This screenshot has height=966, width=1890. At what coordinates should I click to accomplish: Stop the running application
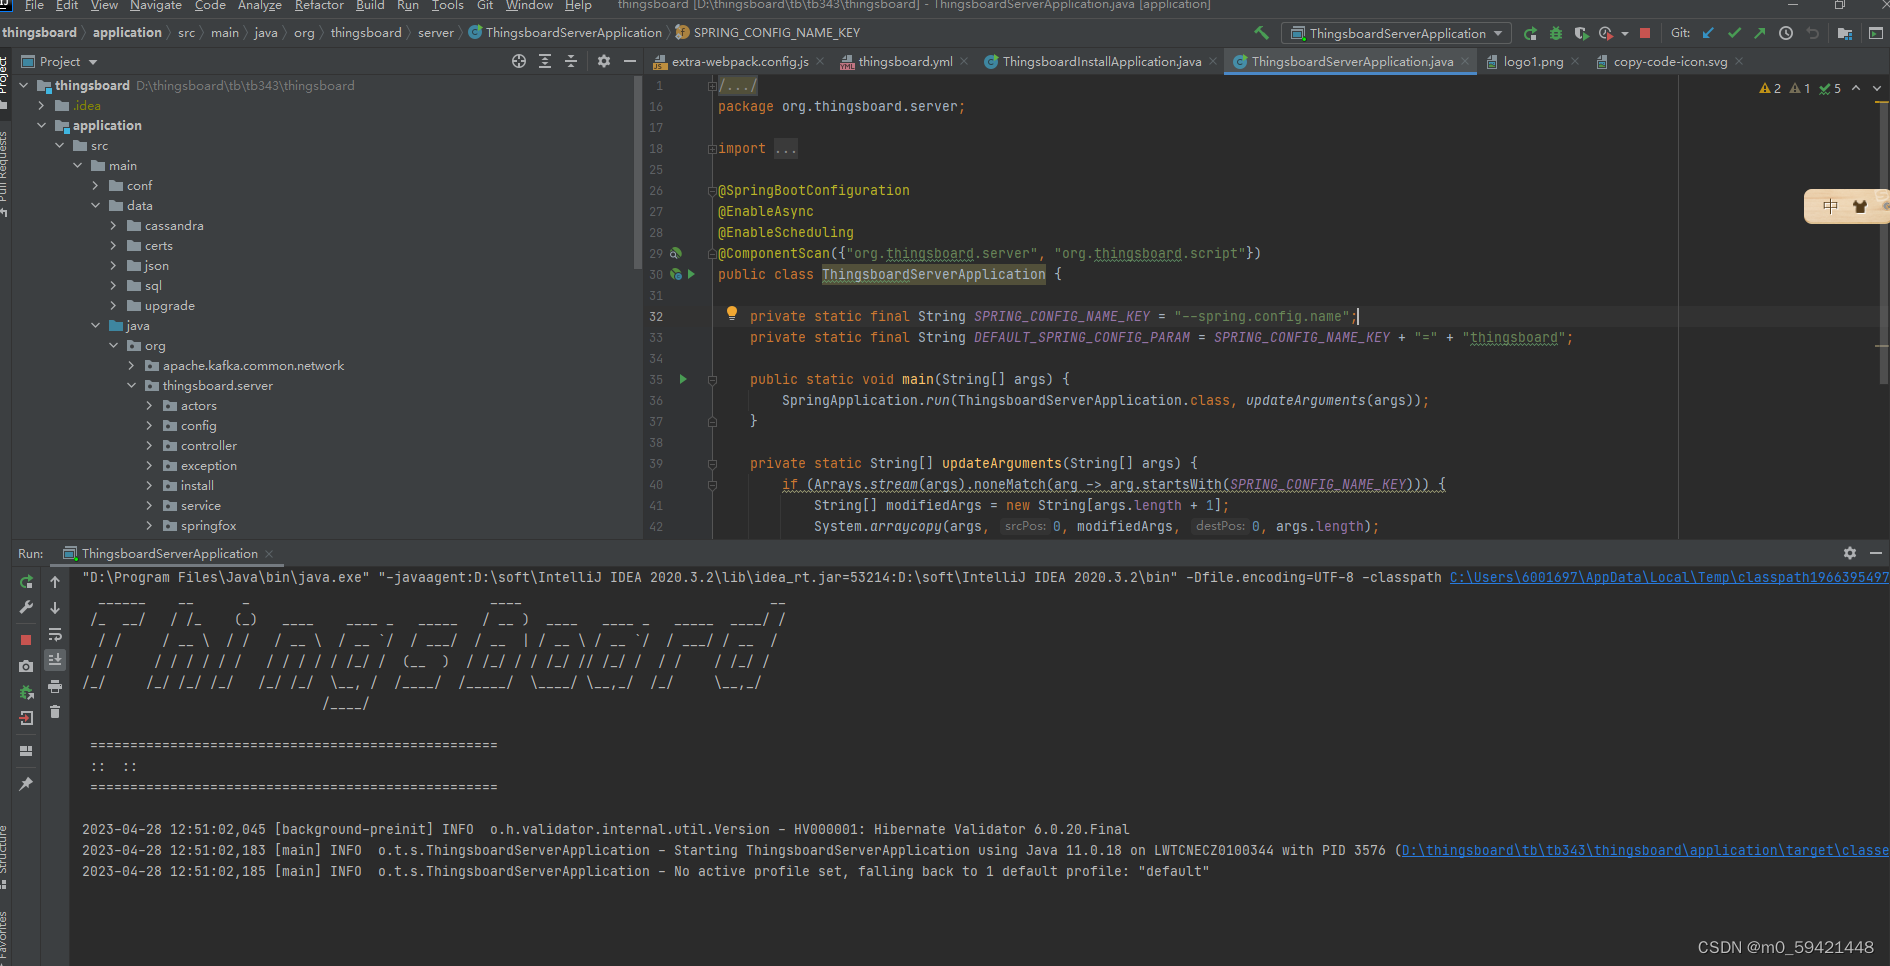point(26,640)
